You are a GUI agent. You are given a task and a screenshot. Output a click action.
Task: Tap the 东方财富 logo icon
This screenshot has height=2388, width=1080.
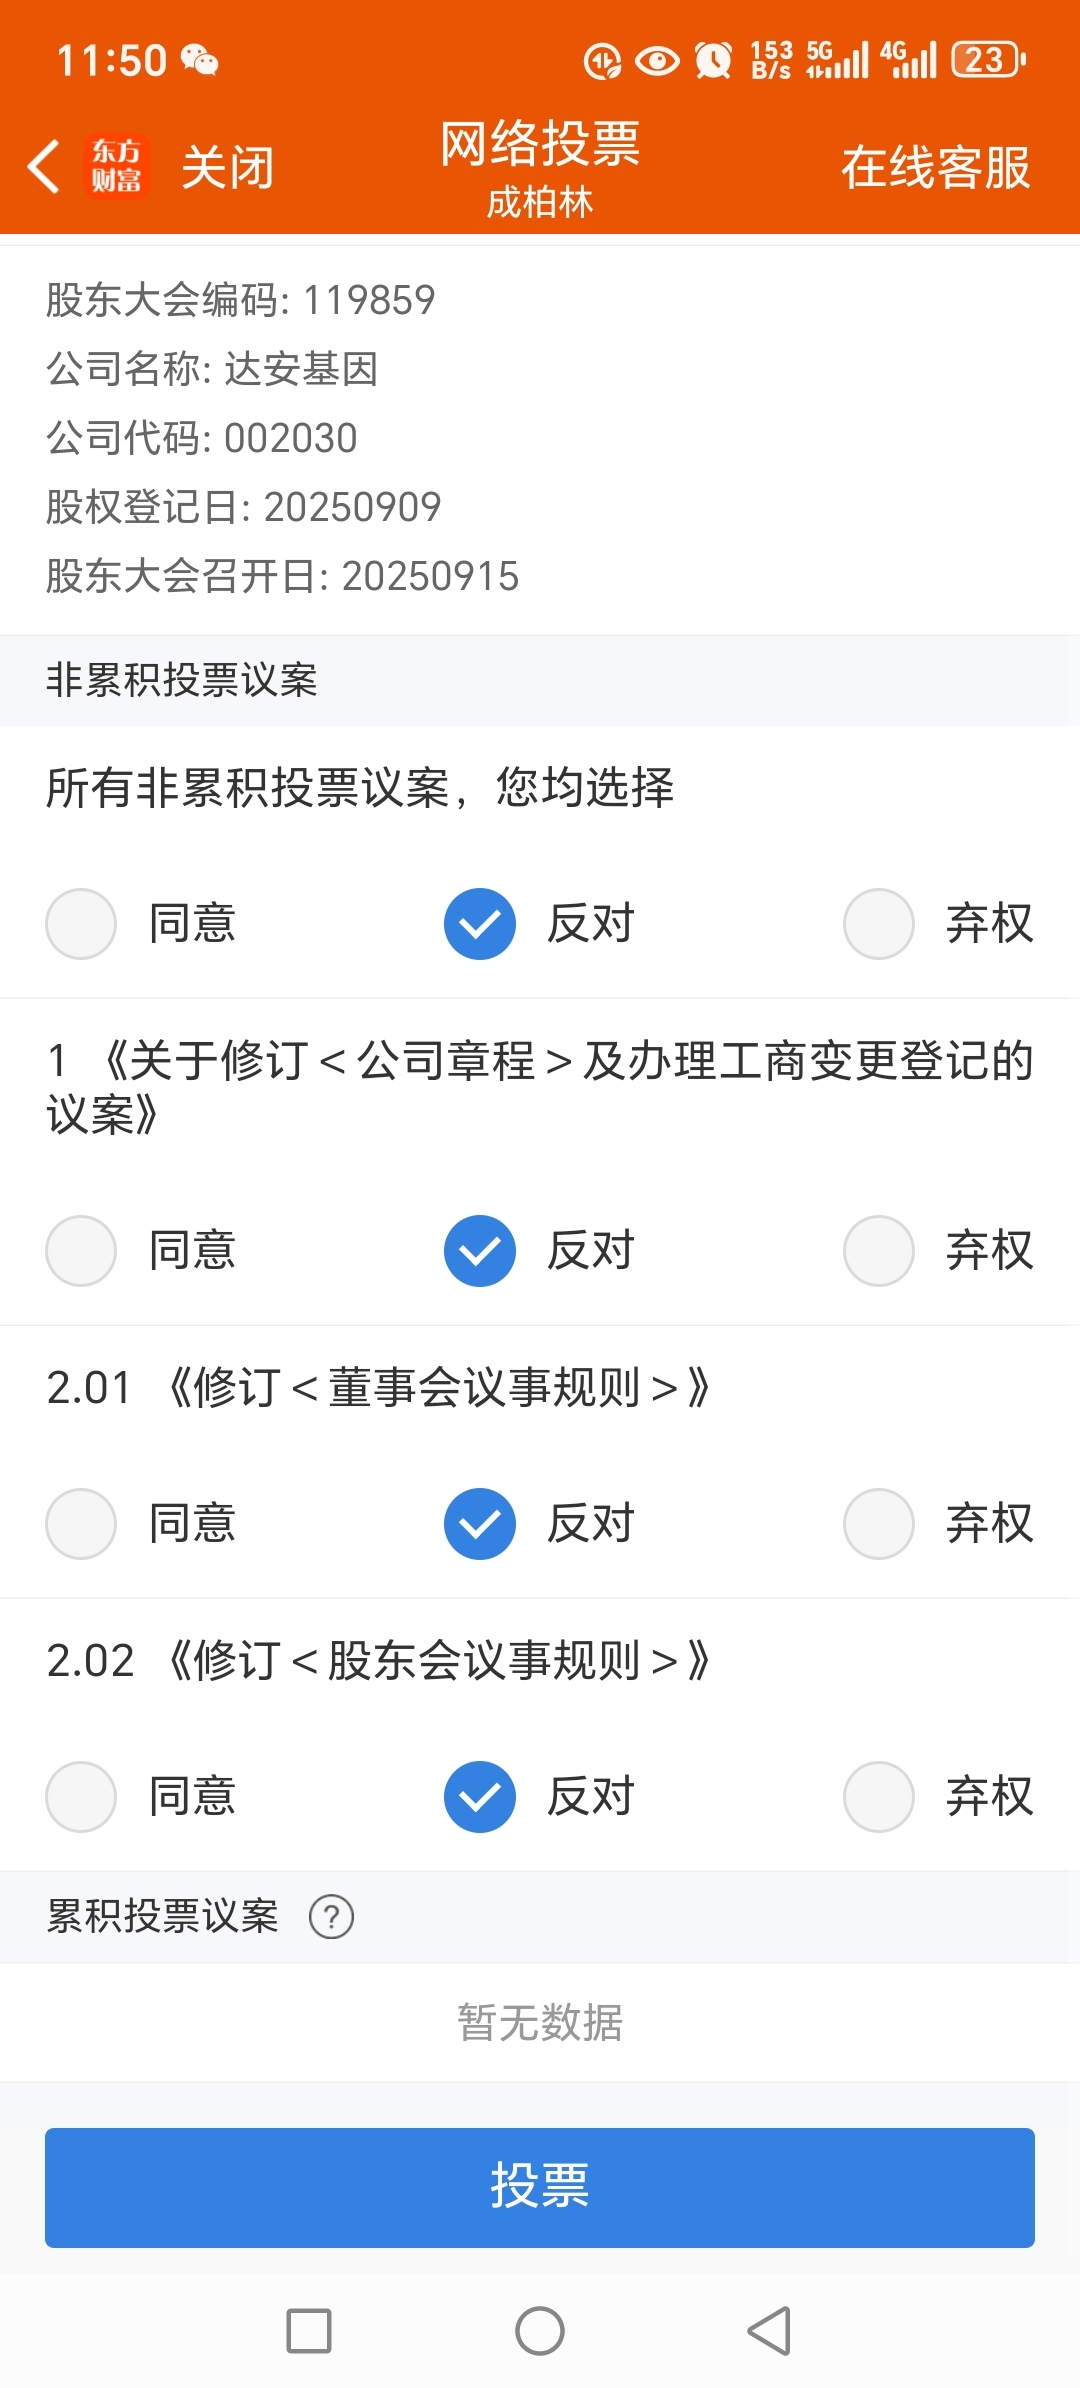pyautogui.click(x=117, y=166)
